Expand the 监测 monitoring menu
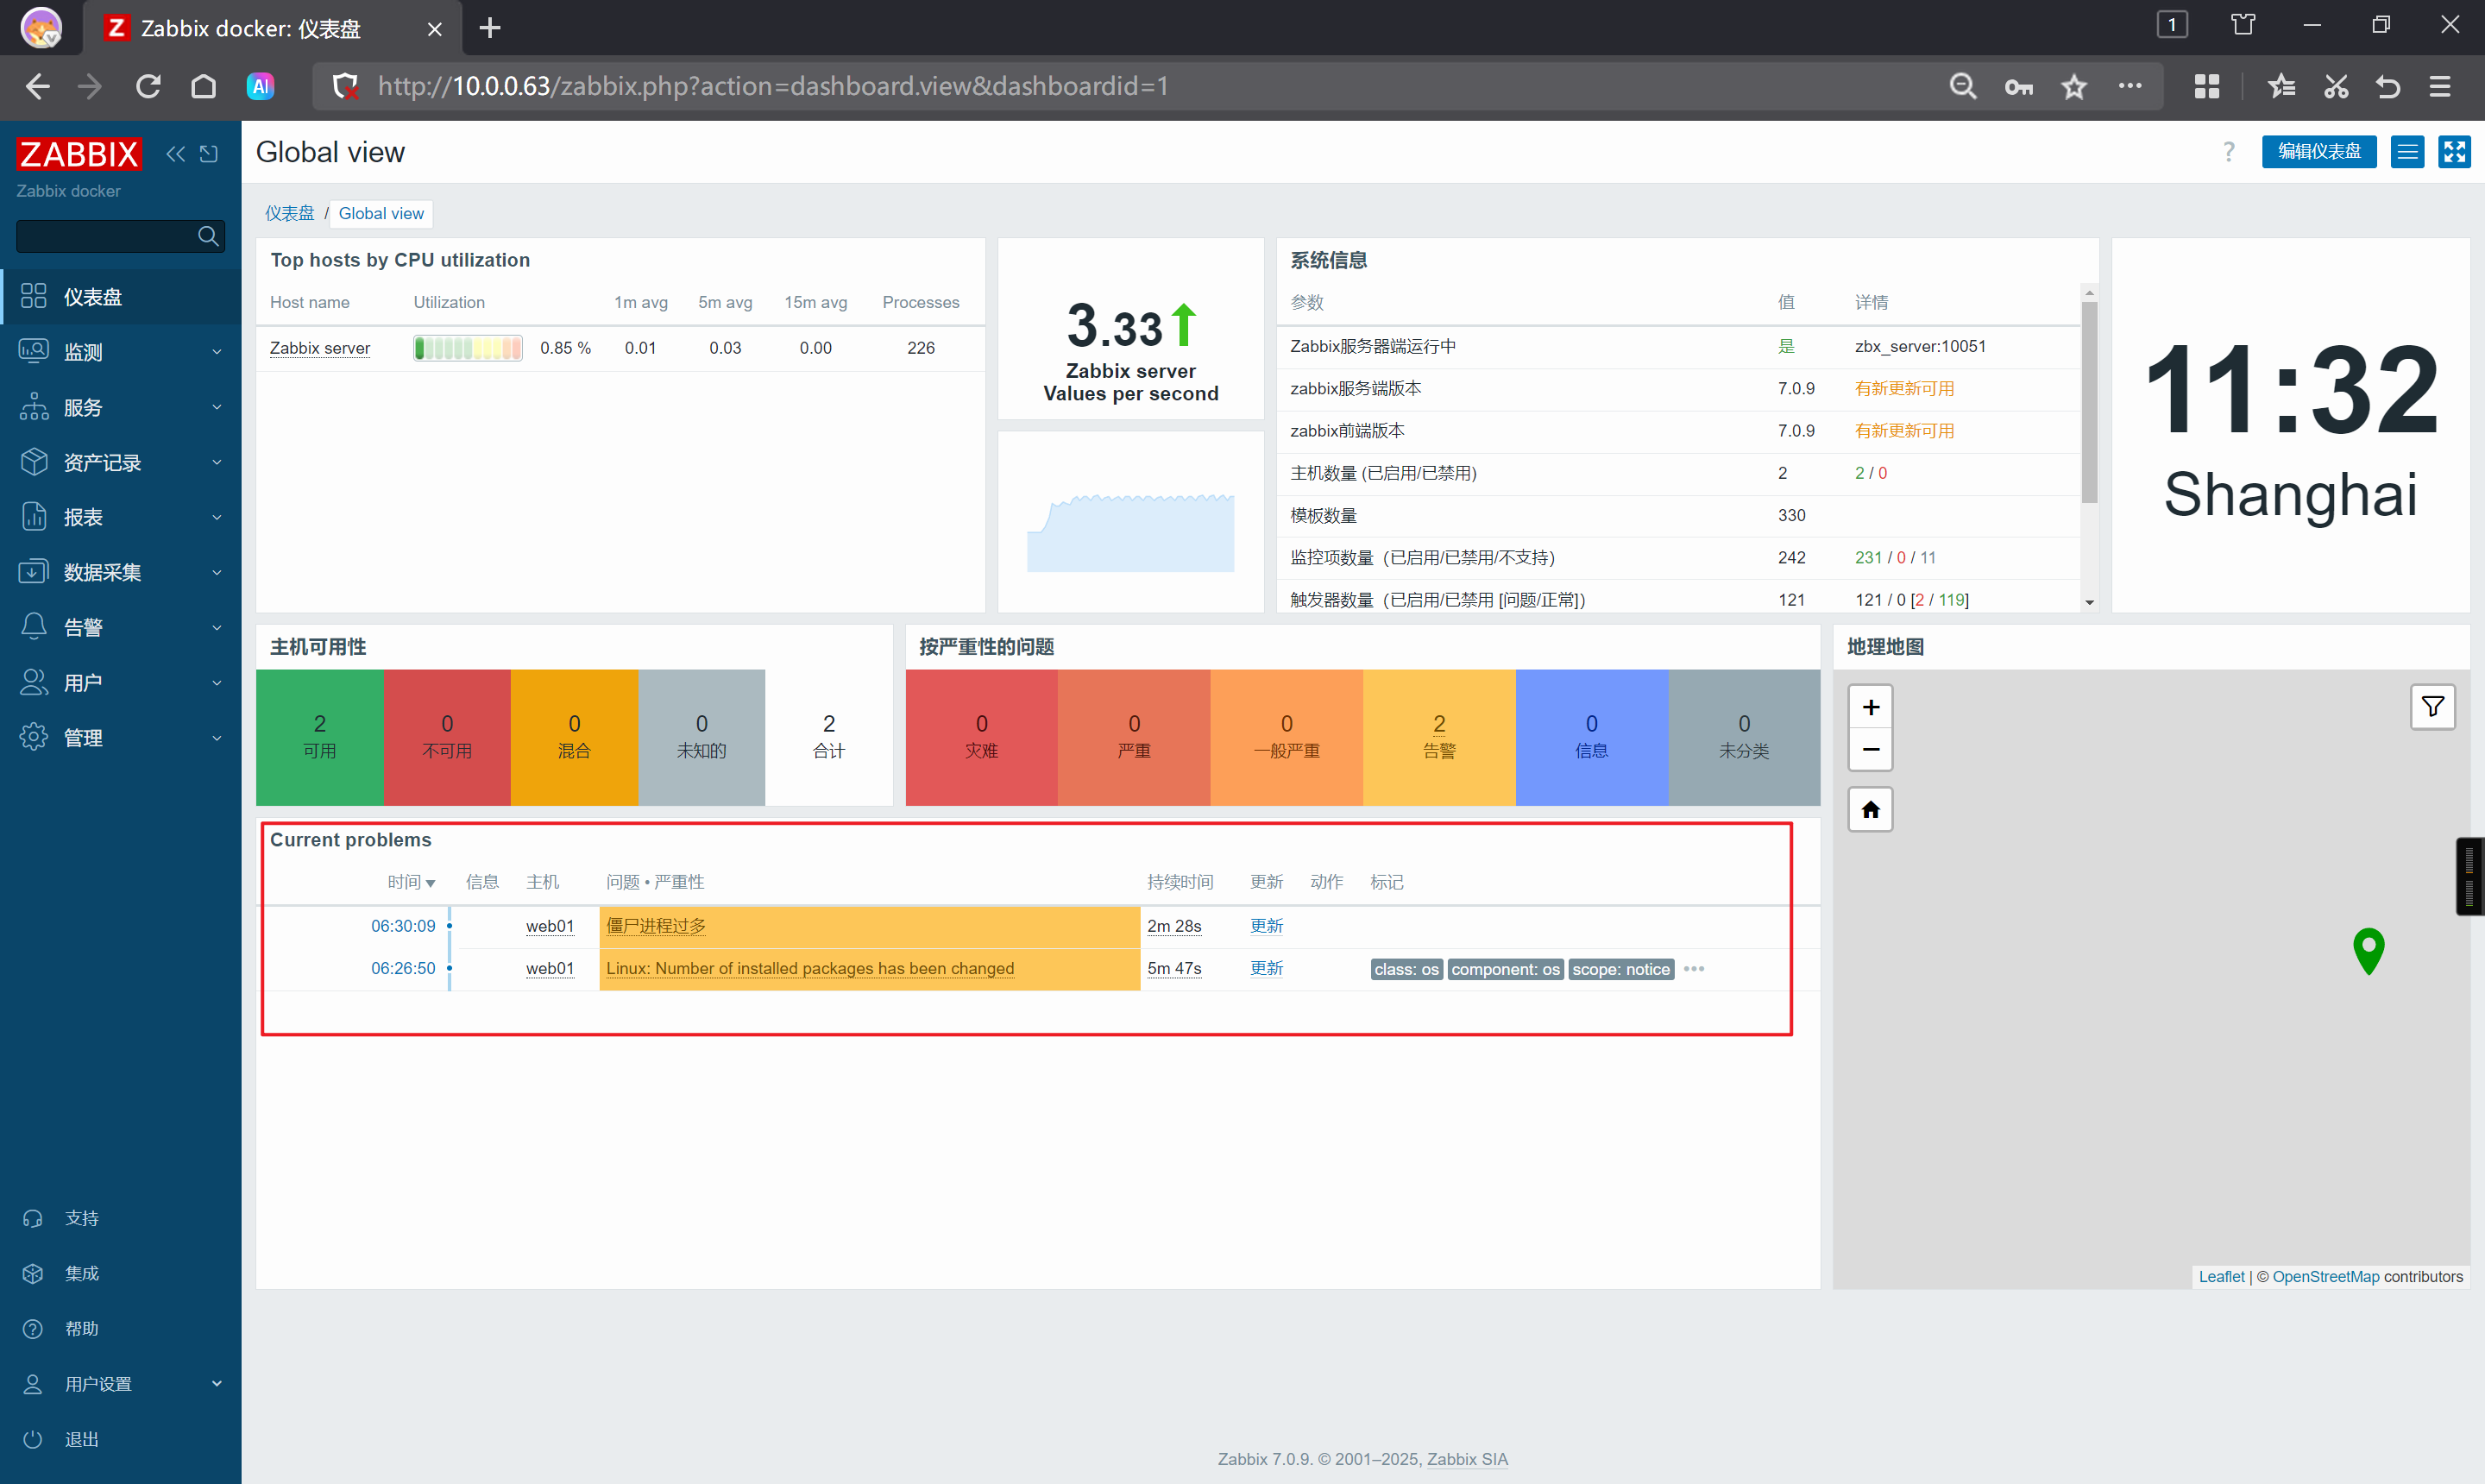This screenshot has width=2485, height=1484. coord(120,352)
